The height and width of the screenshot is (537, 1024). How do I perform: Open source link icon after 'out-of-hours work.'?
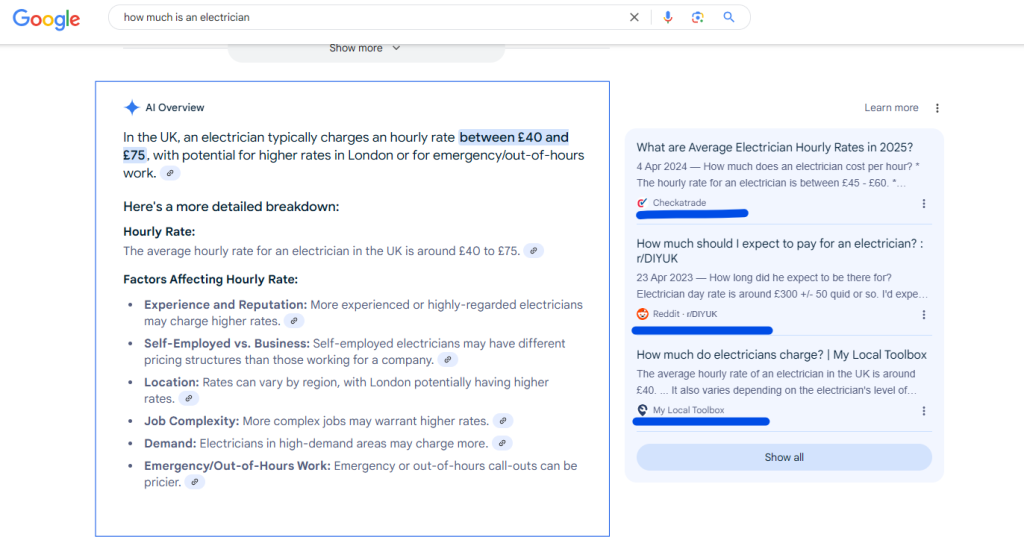point(170,173)
